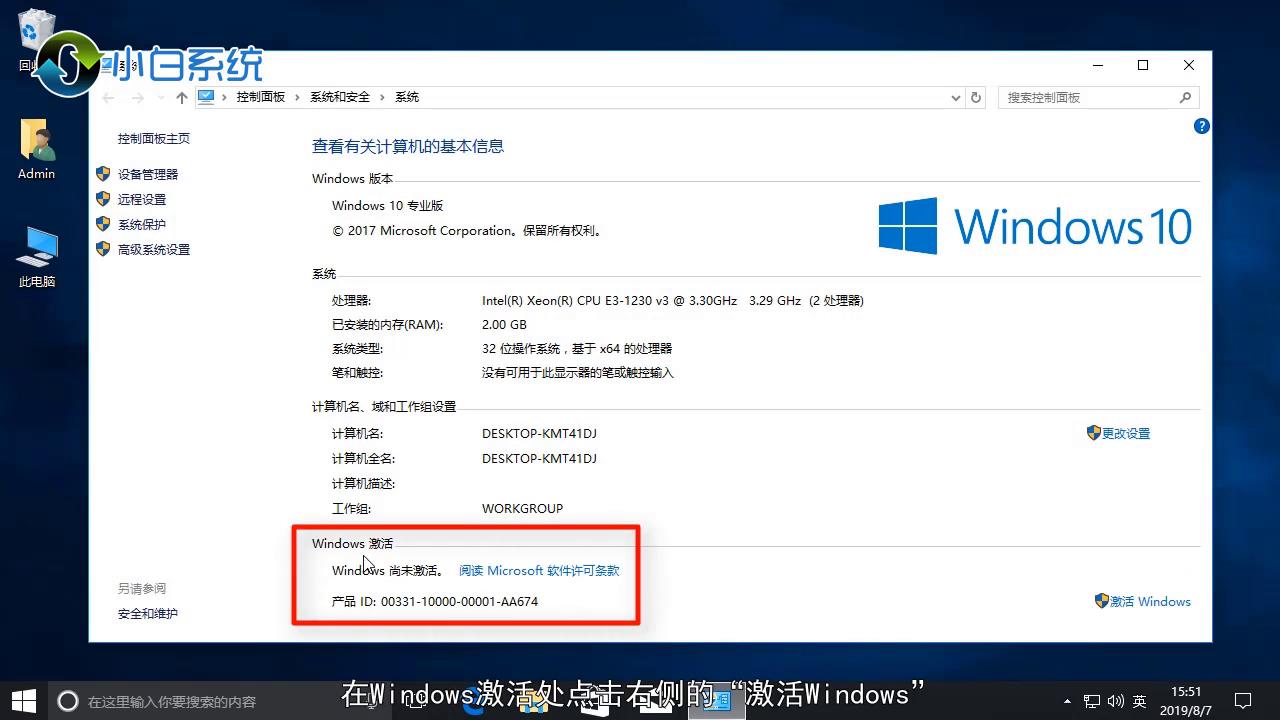Screen dimensions: 1280x720
Task: Click the computer icon in address bar
Action: pyautogui.click(x=206, y=97)
